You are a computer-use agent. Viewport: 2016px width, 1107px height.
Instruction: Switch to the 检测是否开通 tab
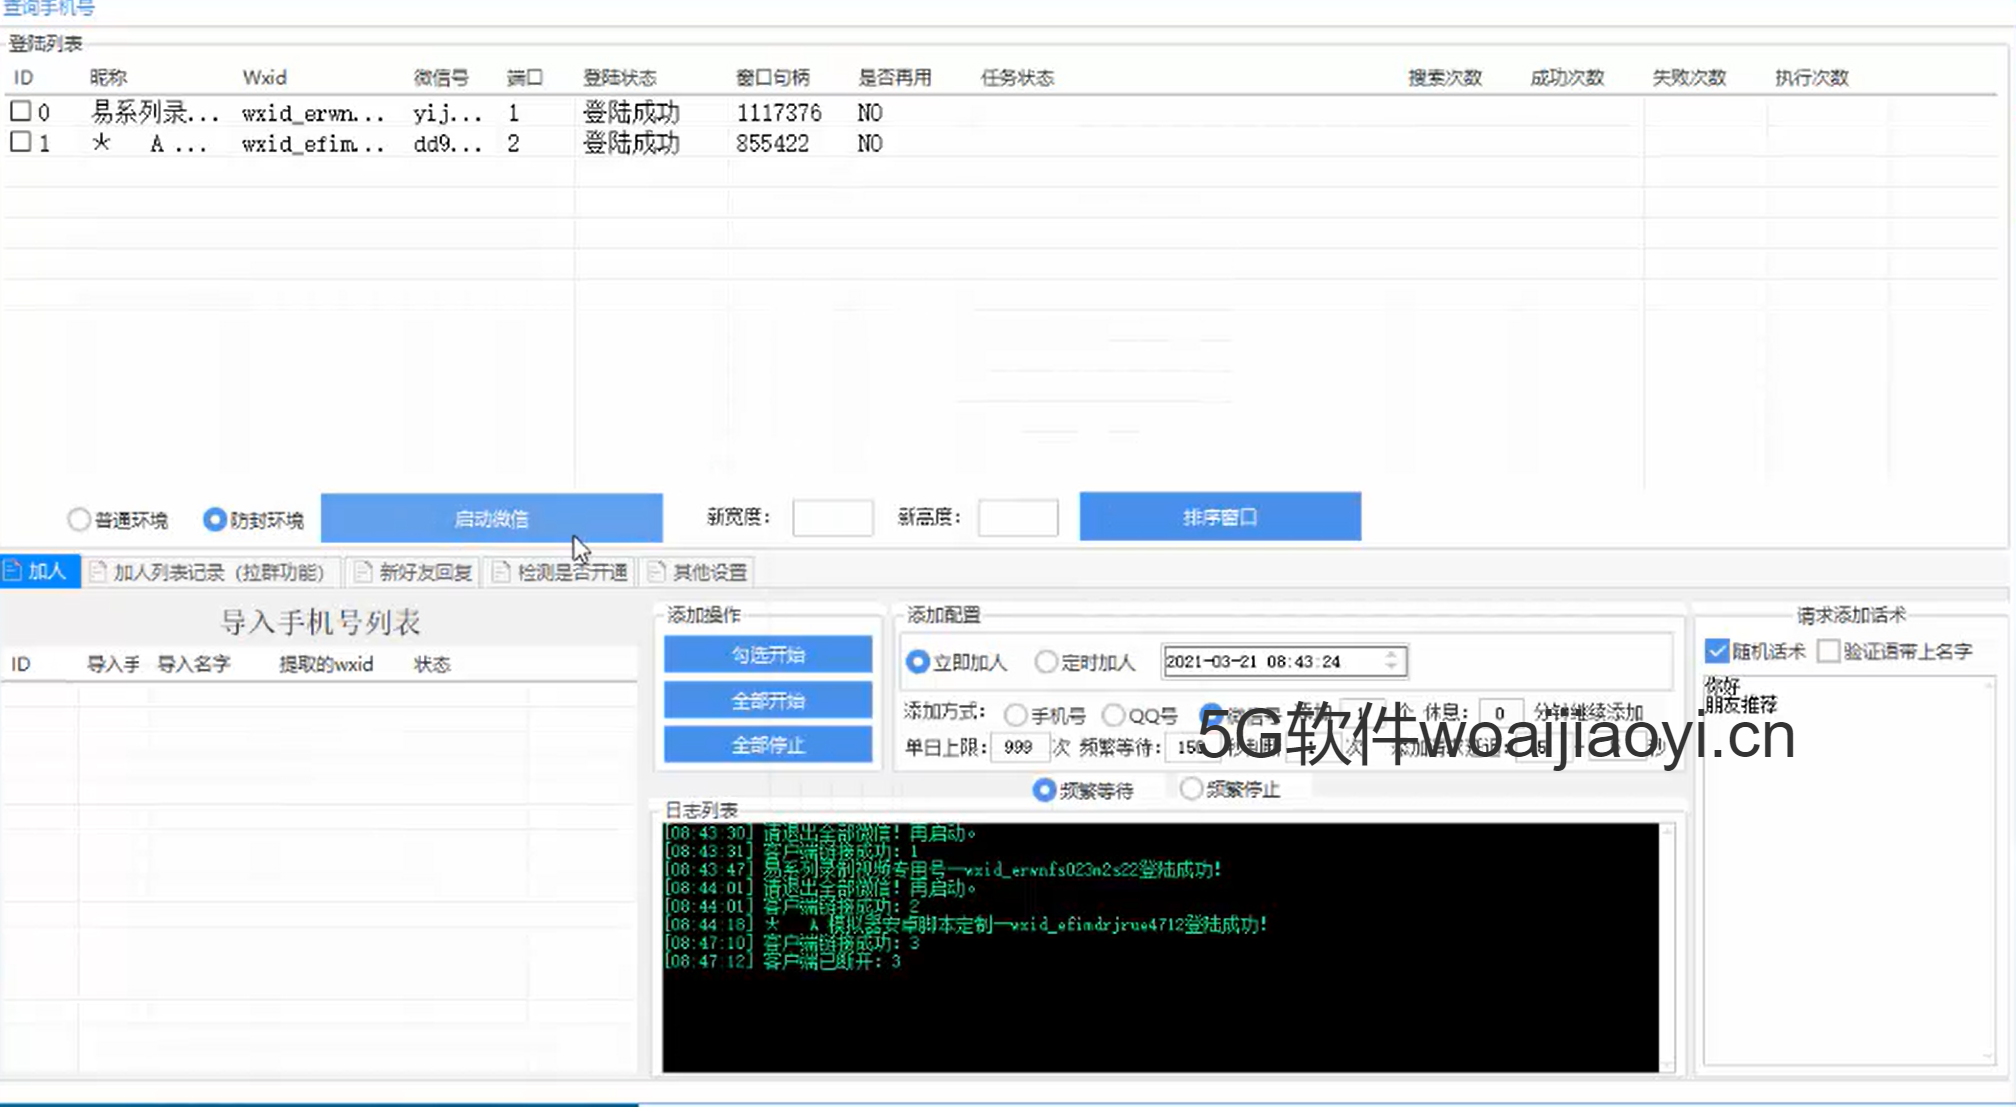(x=561, y=572)
